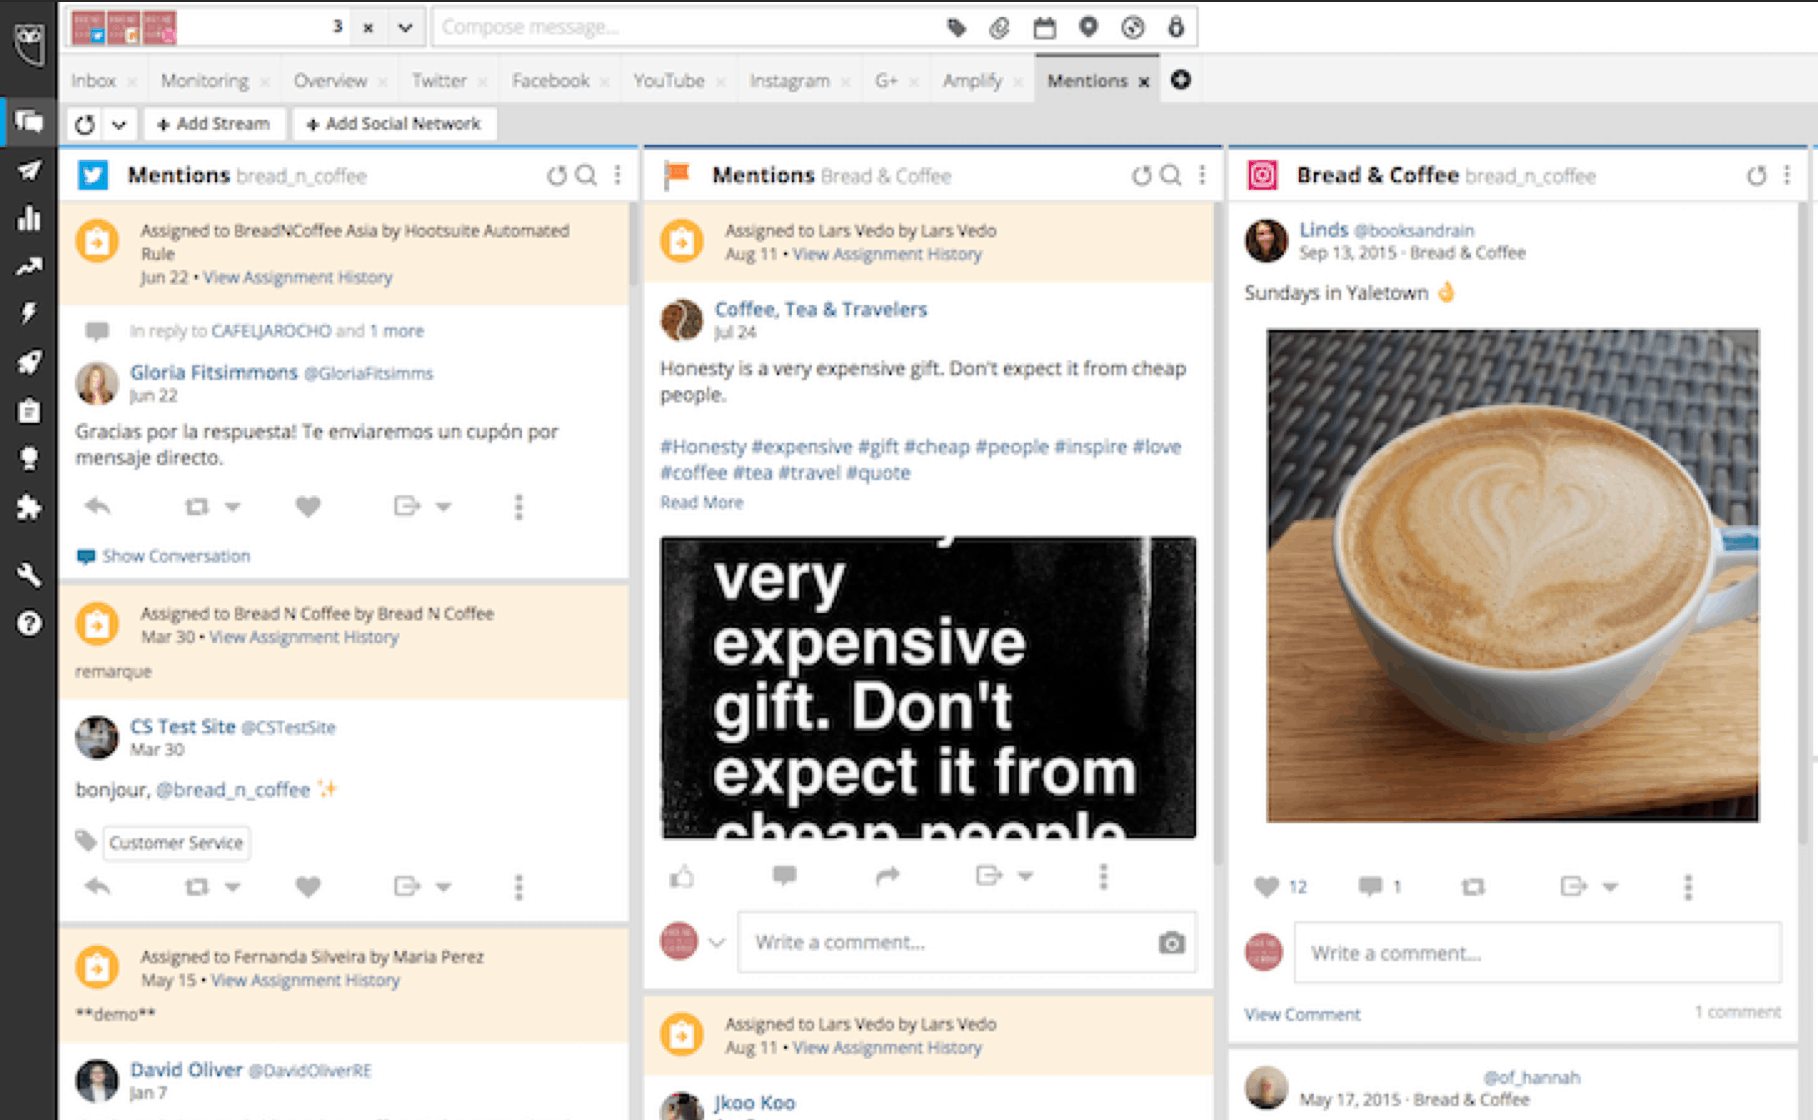Expand retweet options on CS Test Site tweet
The image size is (1818, 1120).
(232, 887)
